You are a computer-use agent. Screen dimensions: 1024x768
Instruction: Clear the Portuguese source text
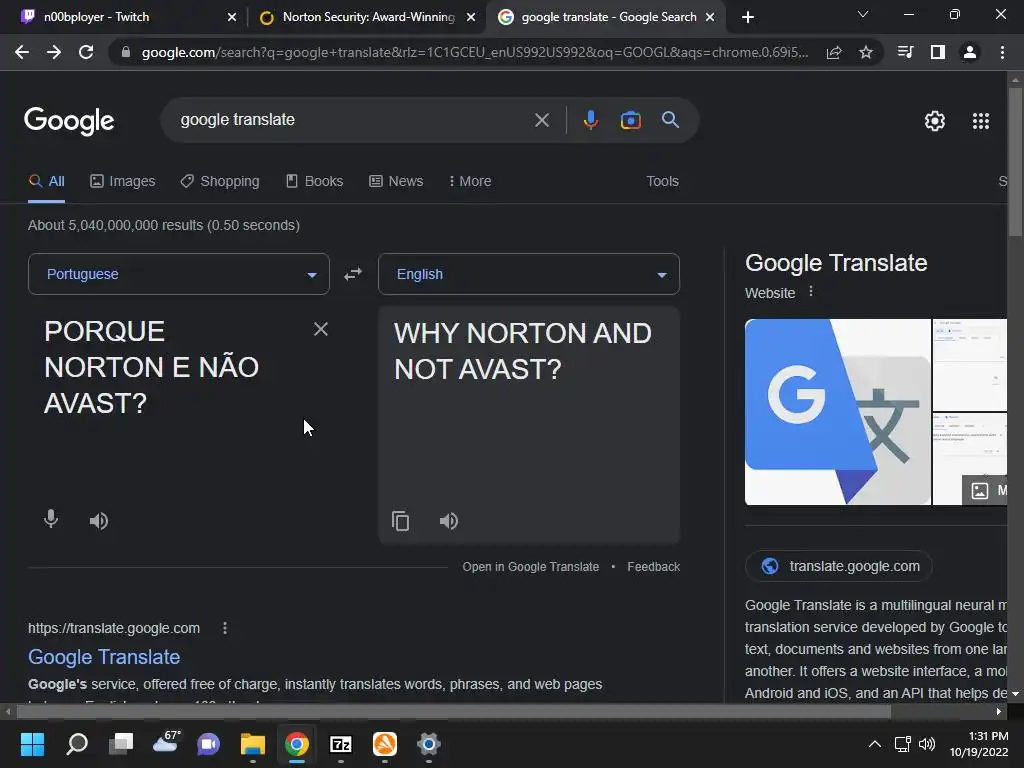(x=321, y=329)
